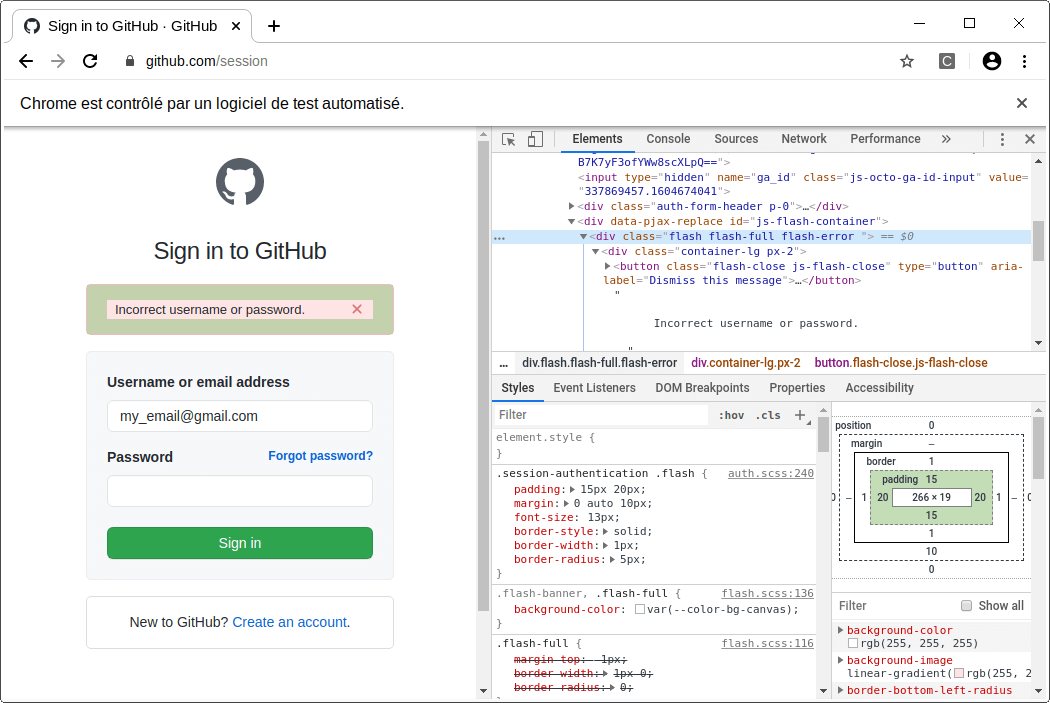The width and height of the screenshot is (1050, 703).
Task: Click the GitHub Octocat logo
Action: point(239,183)
